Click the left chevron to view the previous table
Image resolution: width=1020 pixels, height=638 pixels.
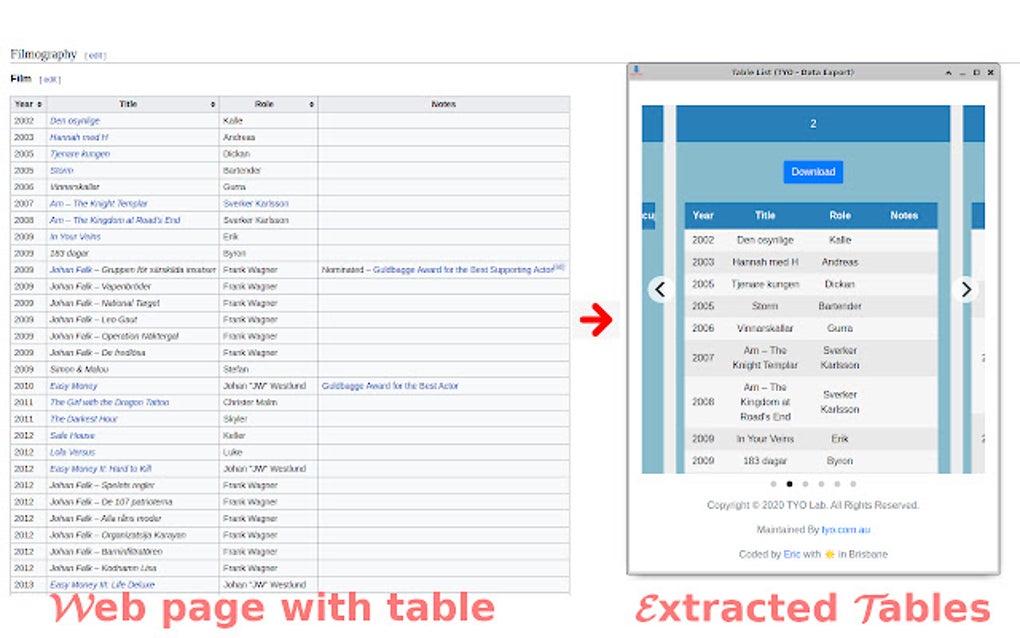point(660,289)
